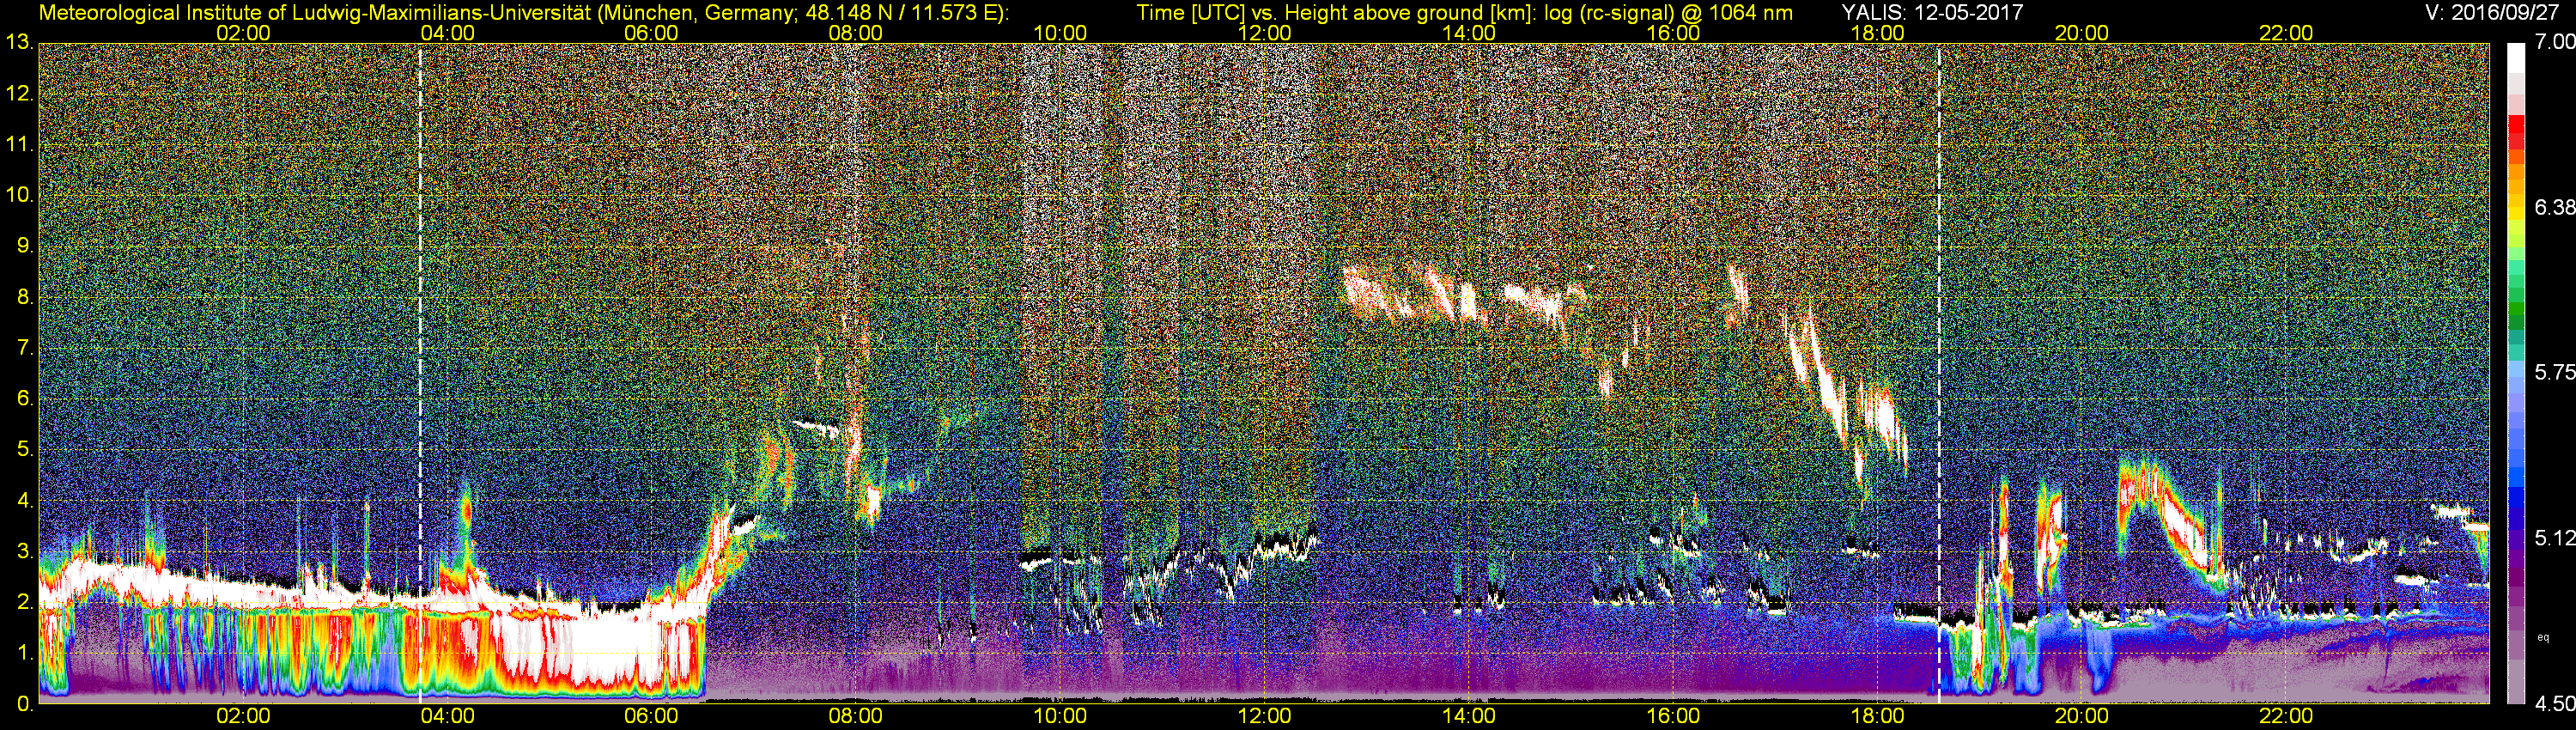Click the 14:00 label on the top time axis
The width and height of the screenshot is (2576, 730).
[1469, 33]
